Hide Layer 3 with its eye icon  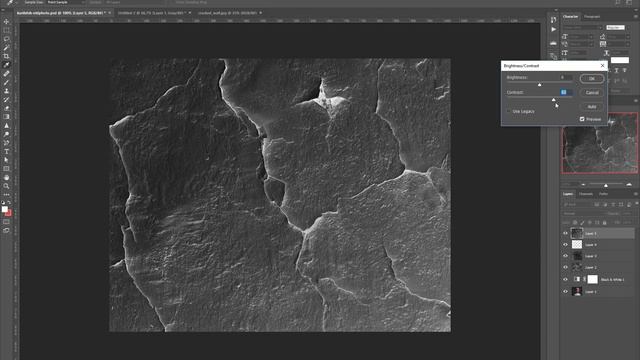(565, 256)
